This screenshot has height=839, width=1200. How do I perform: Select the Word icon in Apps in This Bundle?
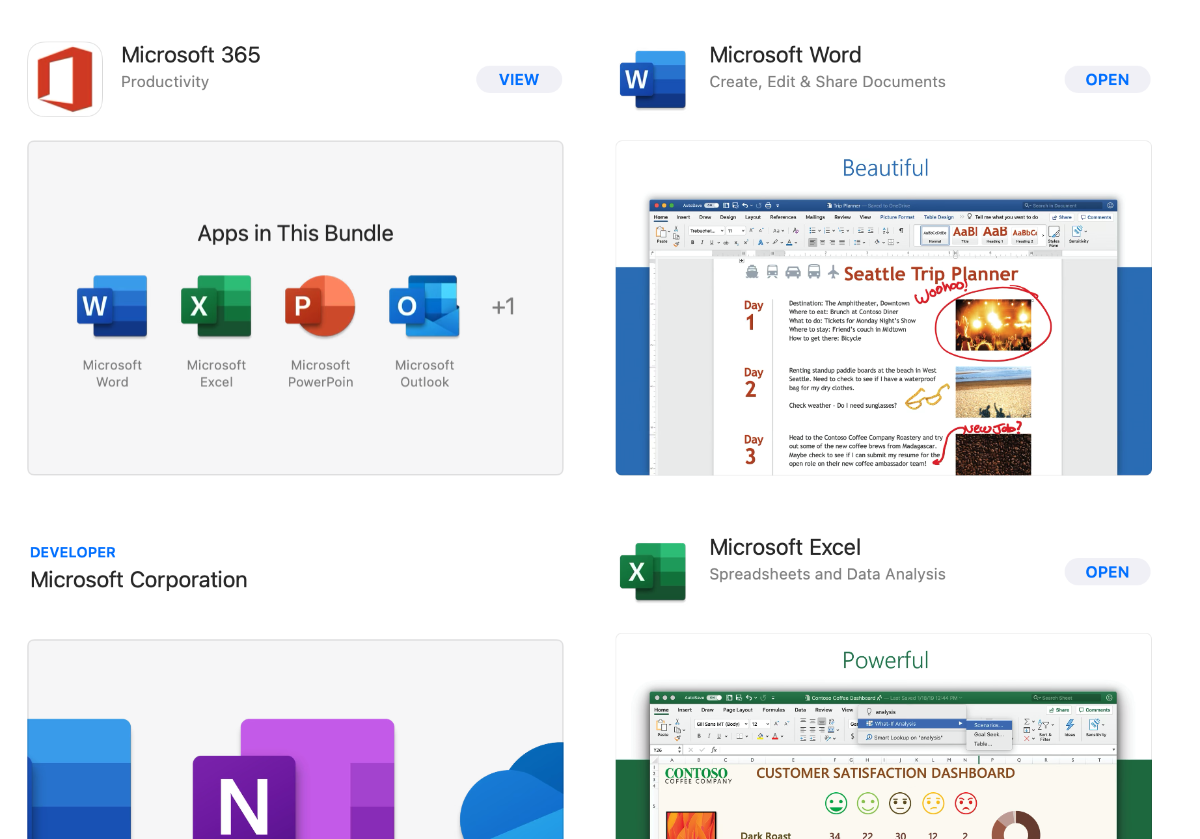click(x=112, y=306)
